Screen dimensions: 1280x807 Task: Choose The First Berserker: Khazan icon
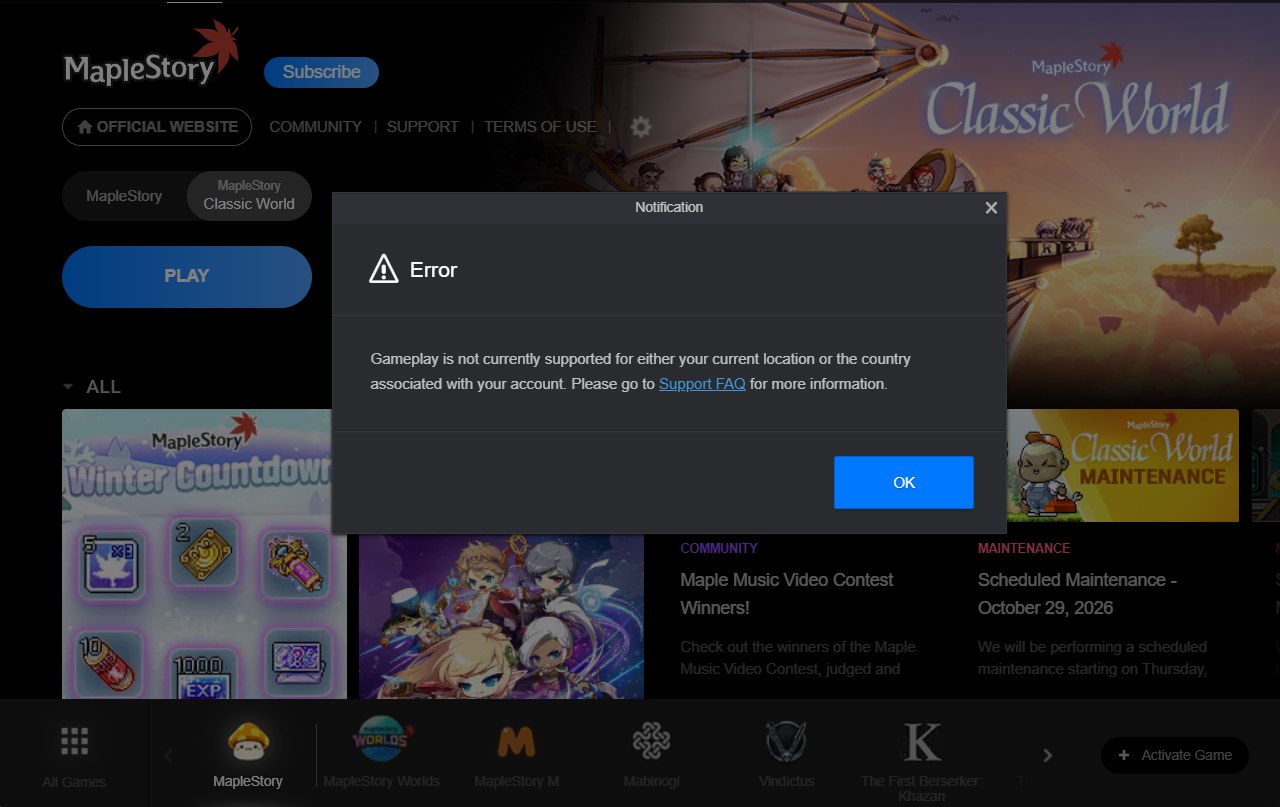coord(922,742)
